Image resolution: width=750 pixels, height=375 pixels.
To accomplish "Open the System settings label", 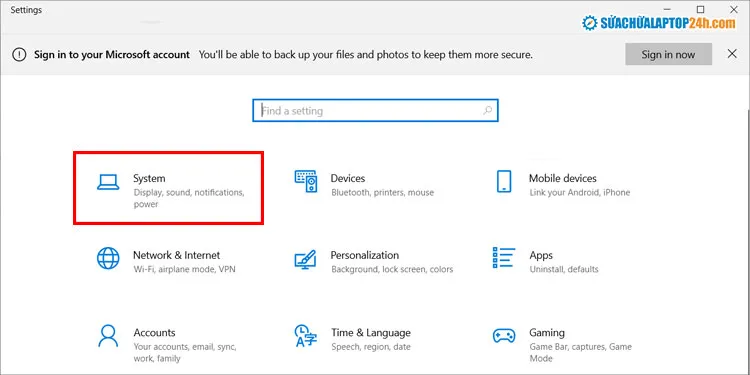I will [x=149, y=178].
